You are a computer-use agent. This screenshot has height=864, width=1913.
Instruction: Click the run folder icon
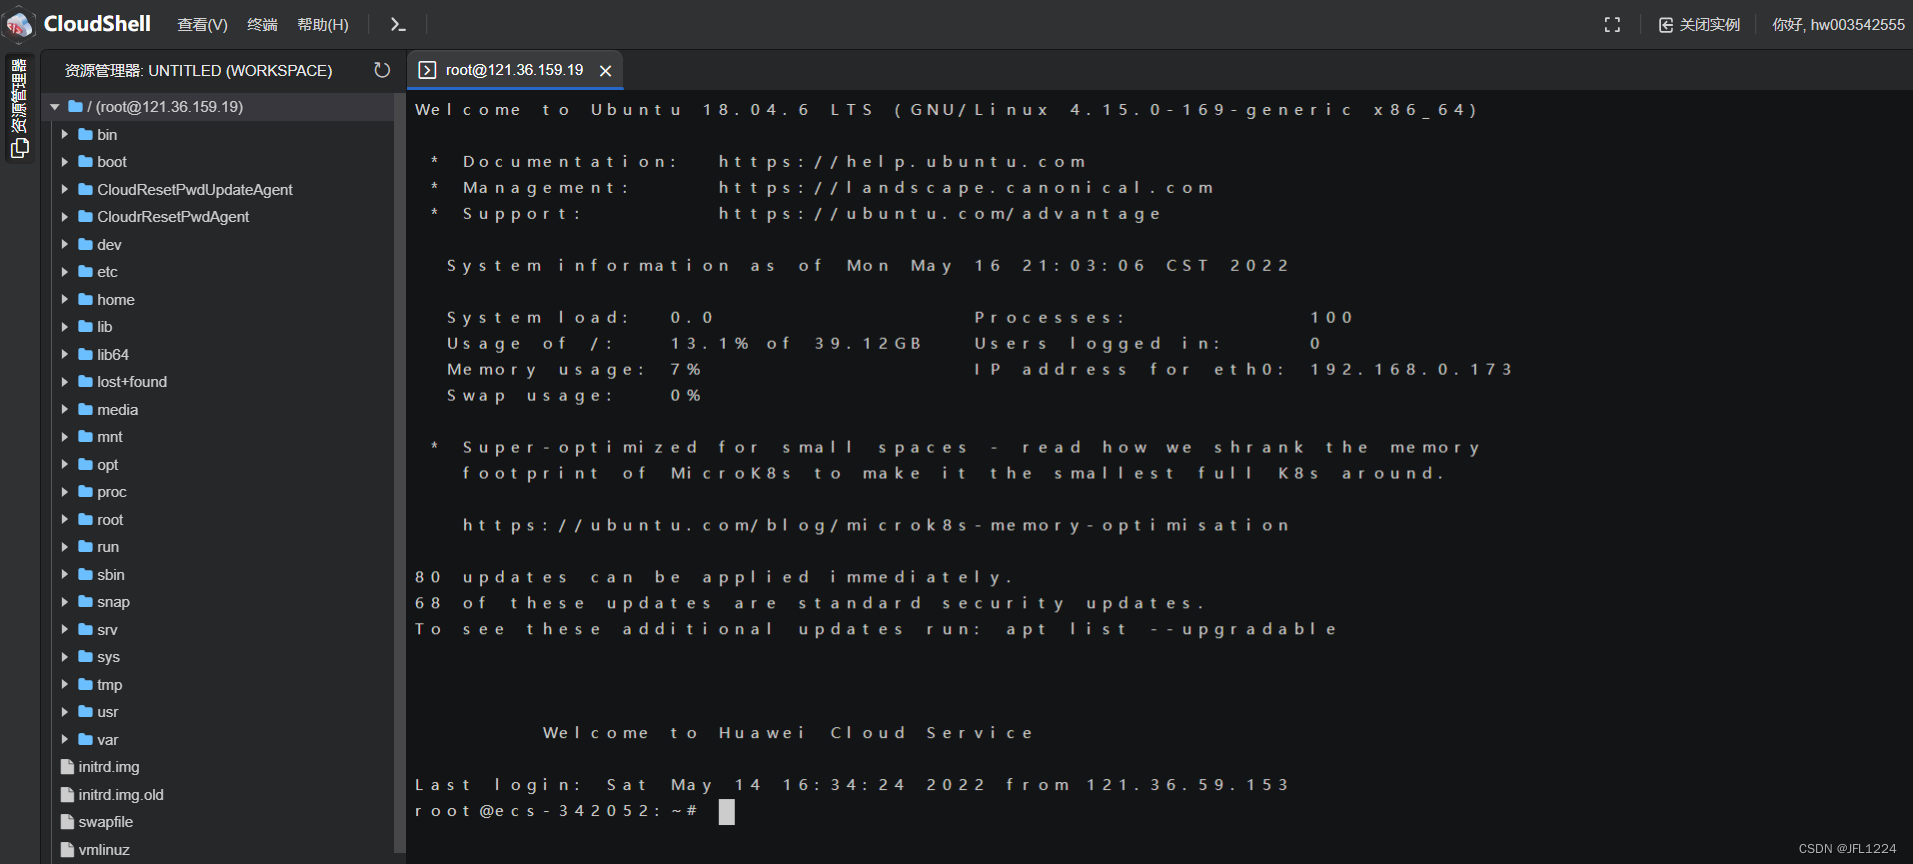[86, 547]
